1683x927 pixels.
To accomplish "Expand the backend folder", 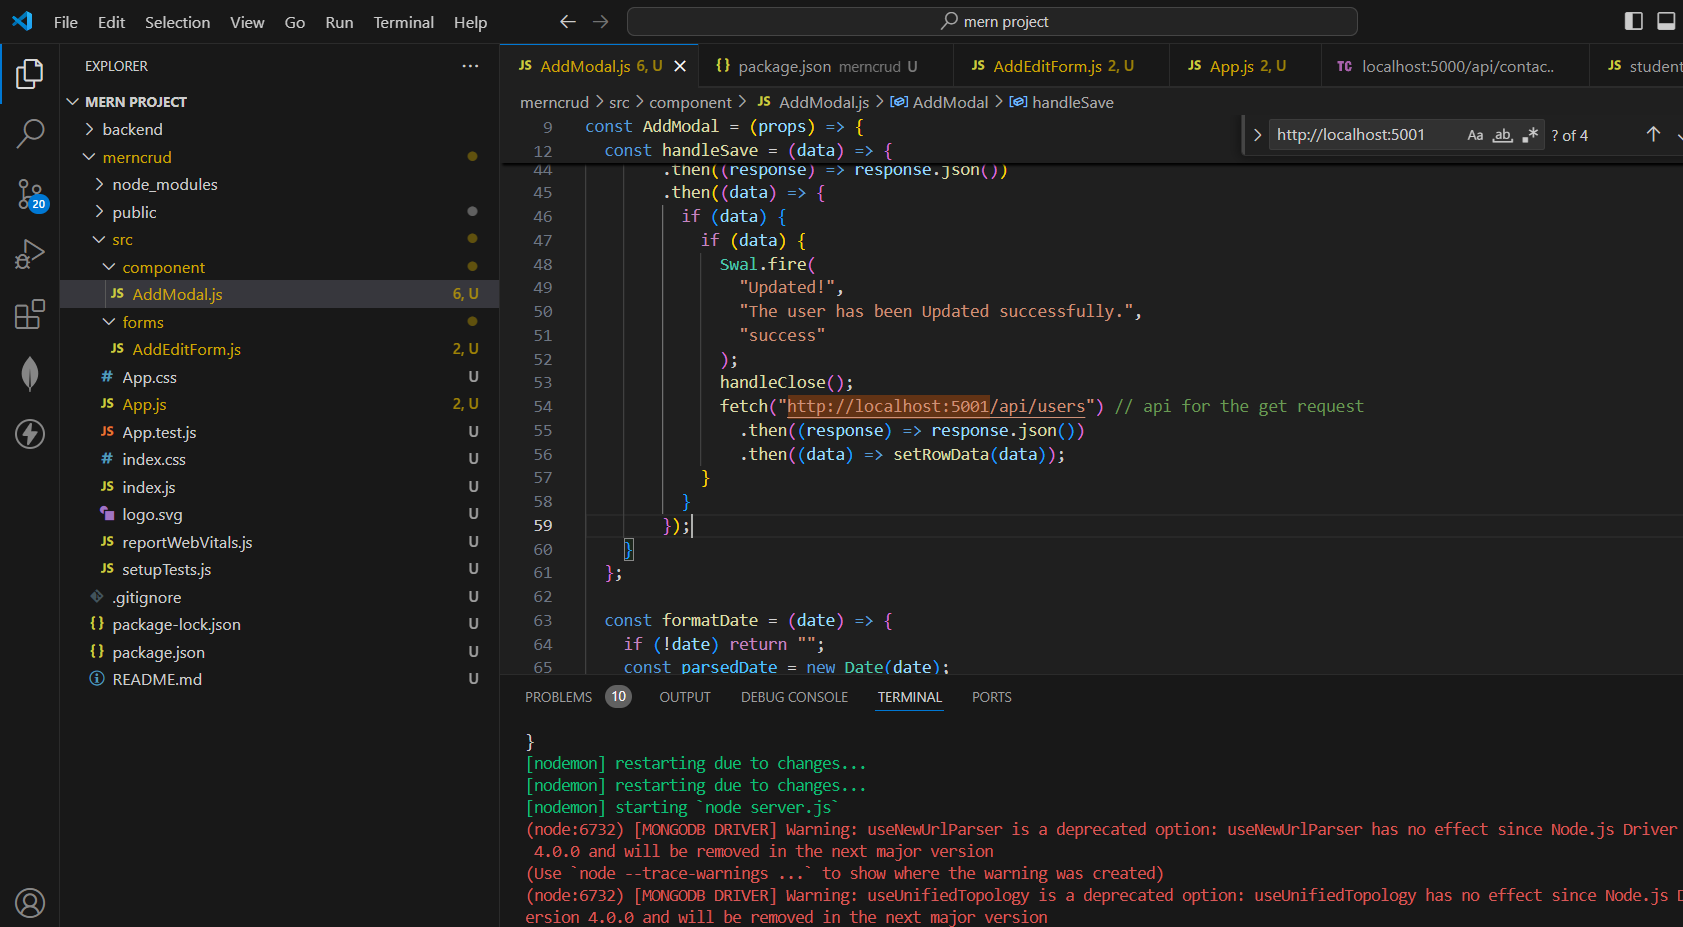I will click(x=132, y=129).
